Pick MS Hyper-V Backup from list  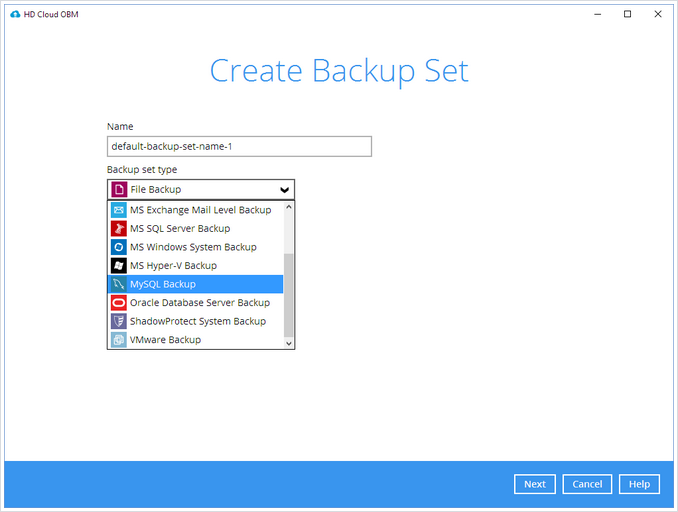click(195, 266)
